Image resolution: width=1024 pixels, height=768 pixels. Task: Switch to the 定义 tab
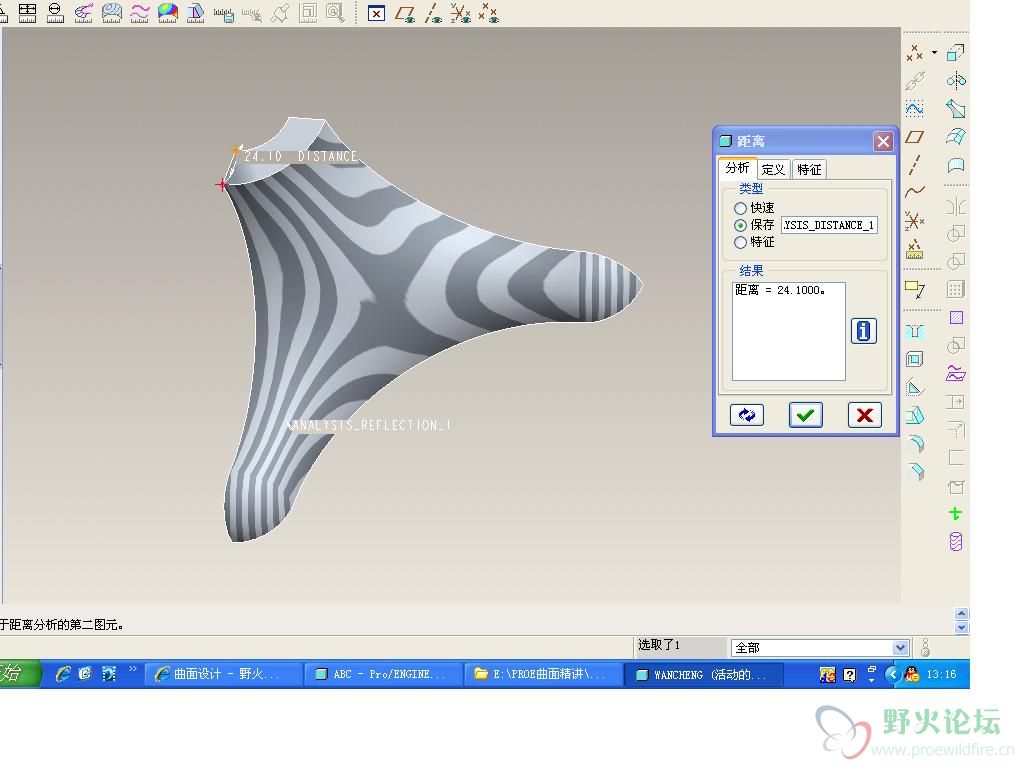(x=773, y=170)
